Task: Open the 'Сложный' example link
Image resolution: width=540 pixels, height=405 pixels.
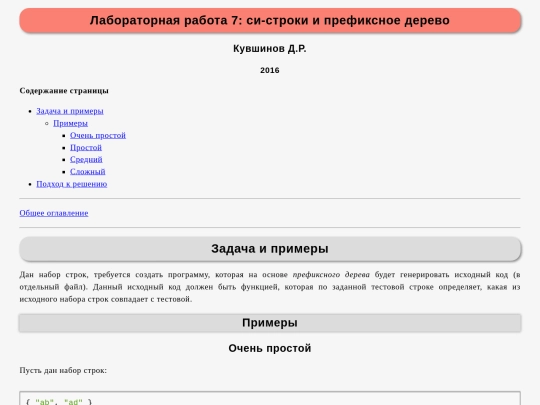Action: click(87, 172)
